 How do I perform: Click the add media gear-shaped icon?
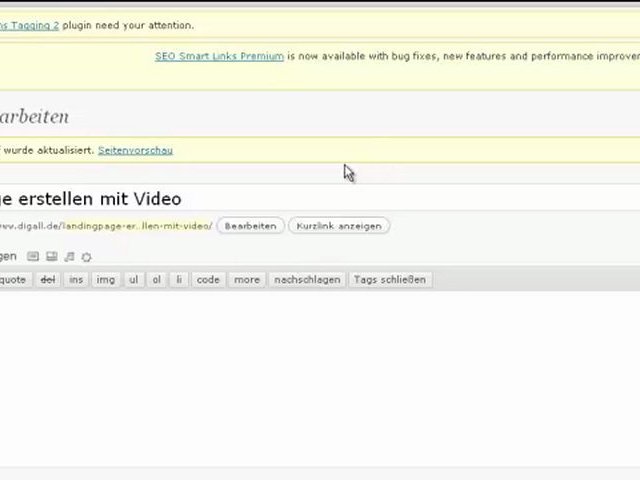[86, 257]
